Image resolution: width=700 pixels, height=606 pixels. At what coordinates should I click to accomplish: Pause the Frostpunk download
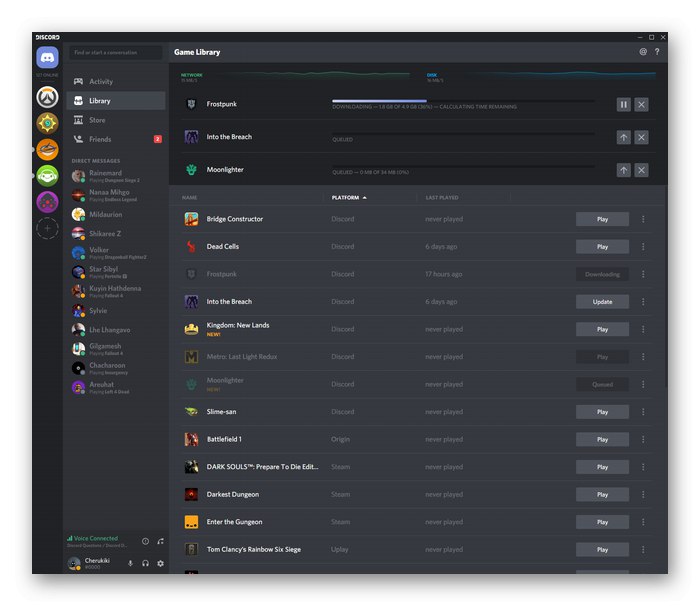[624, 105]
